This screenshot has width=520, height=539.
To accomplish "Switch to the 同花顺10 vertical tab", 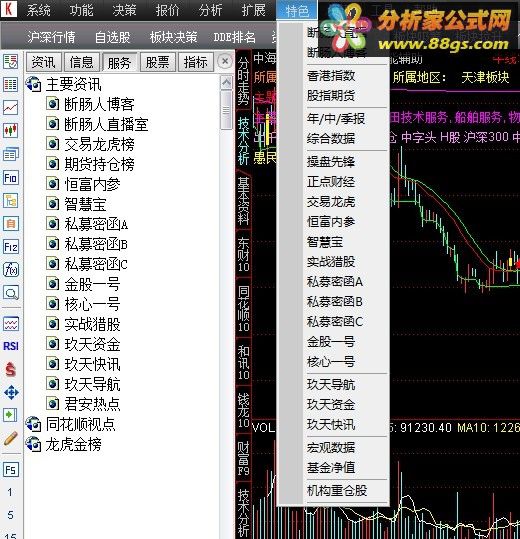I will [243, 309].
